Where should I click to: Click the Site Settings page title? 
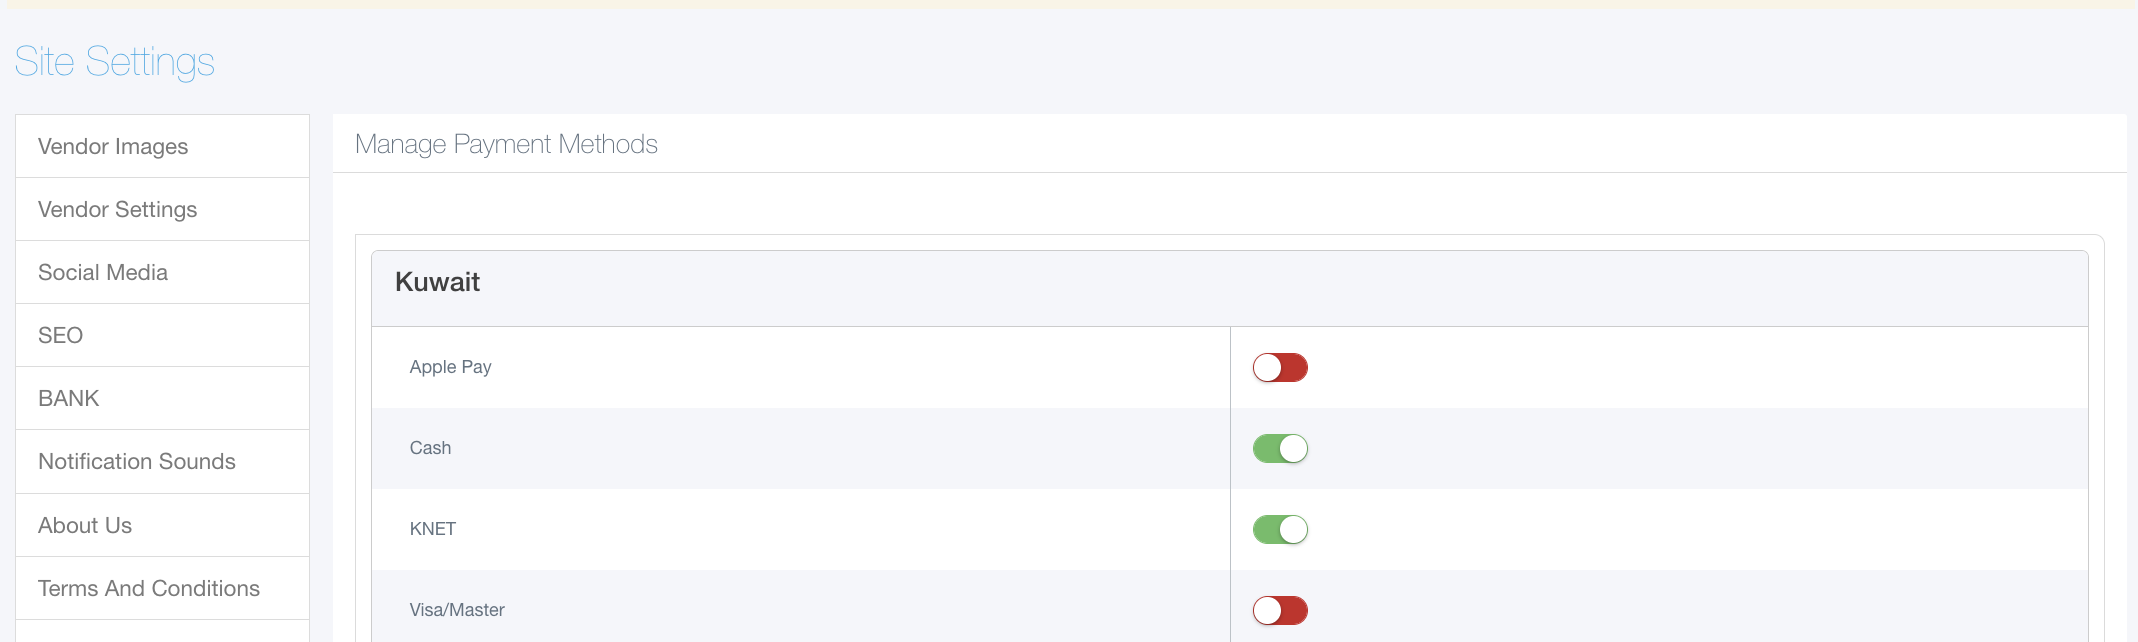point(115,62)
